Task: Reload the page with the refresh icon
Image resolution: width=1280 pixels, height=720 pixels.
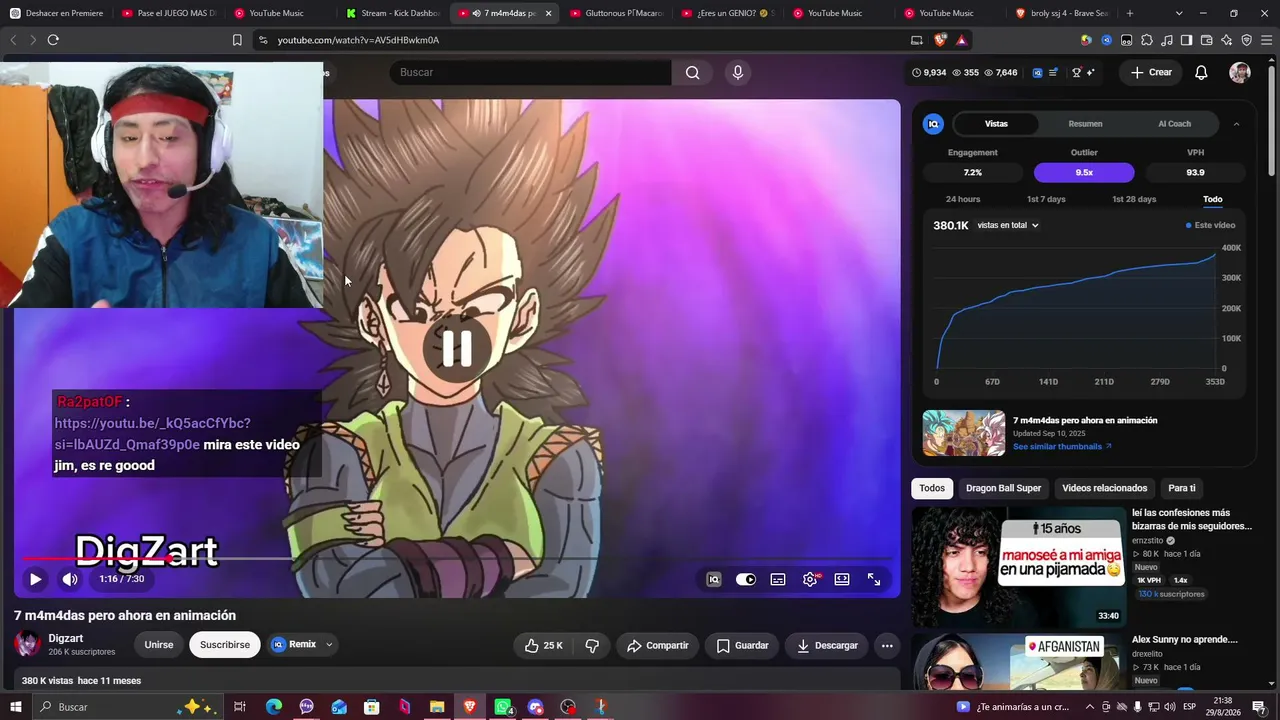Action: pyautogui.click(x=53, y=40)
